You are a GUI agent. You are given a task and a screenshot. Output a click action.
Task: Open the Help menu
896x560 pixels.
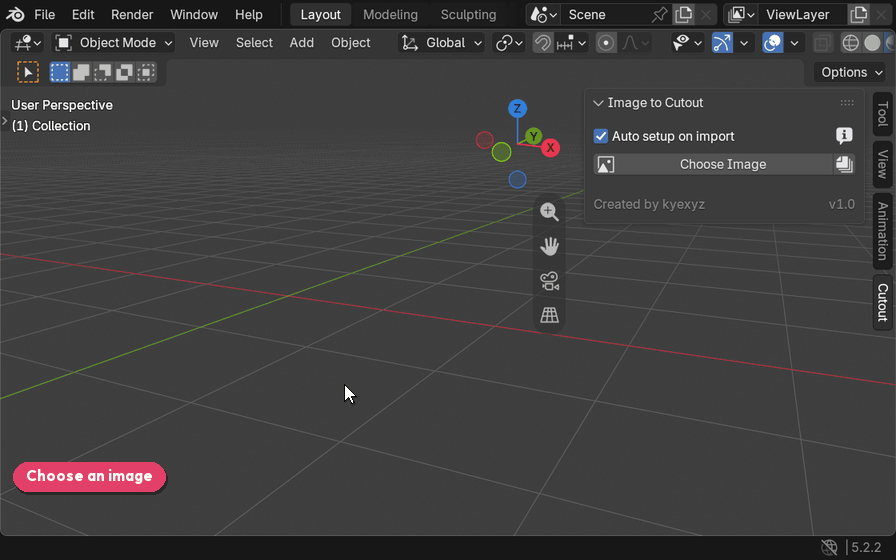[x=249, y=14]
